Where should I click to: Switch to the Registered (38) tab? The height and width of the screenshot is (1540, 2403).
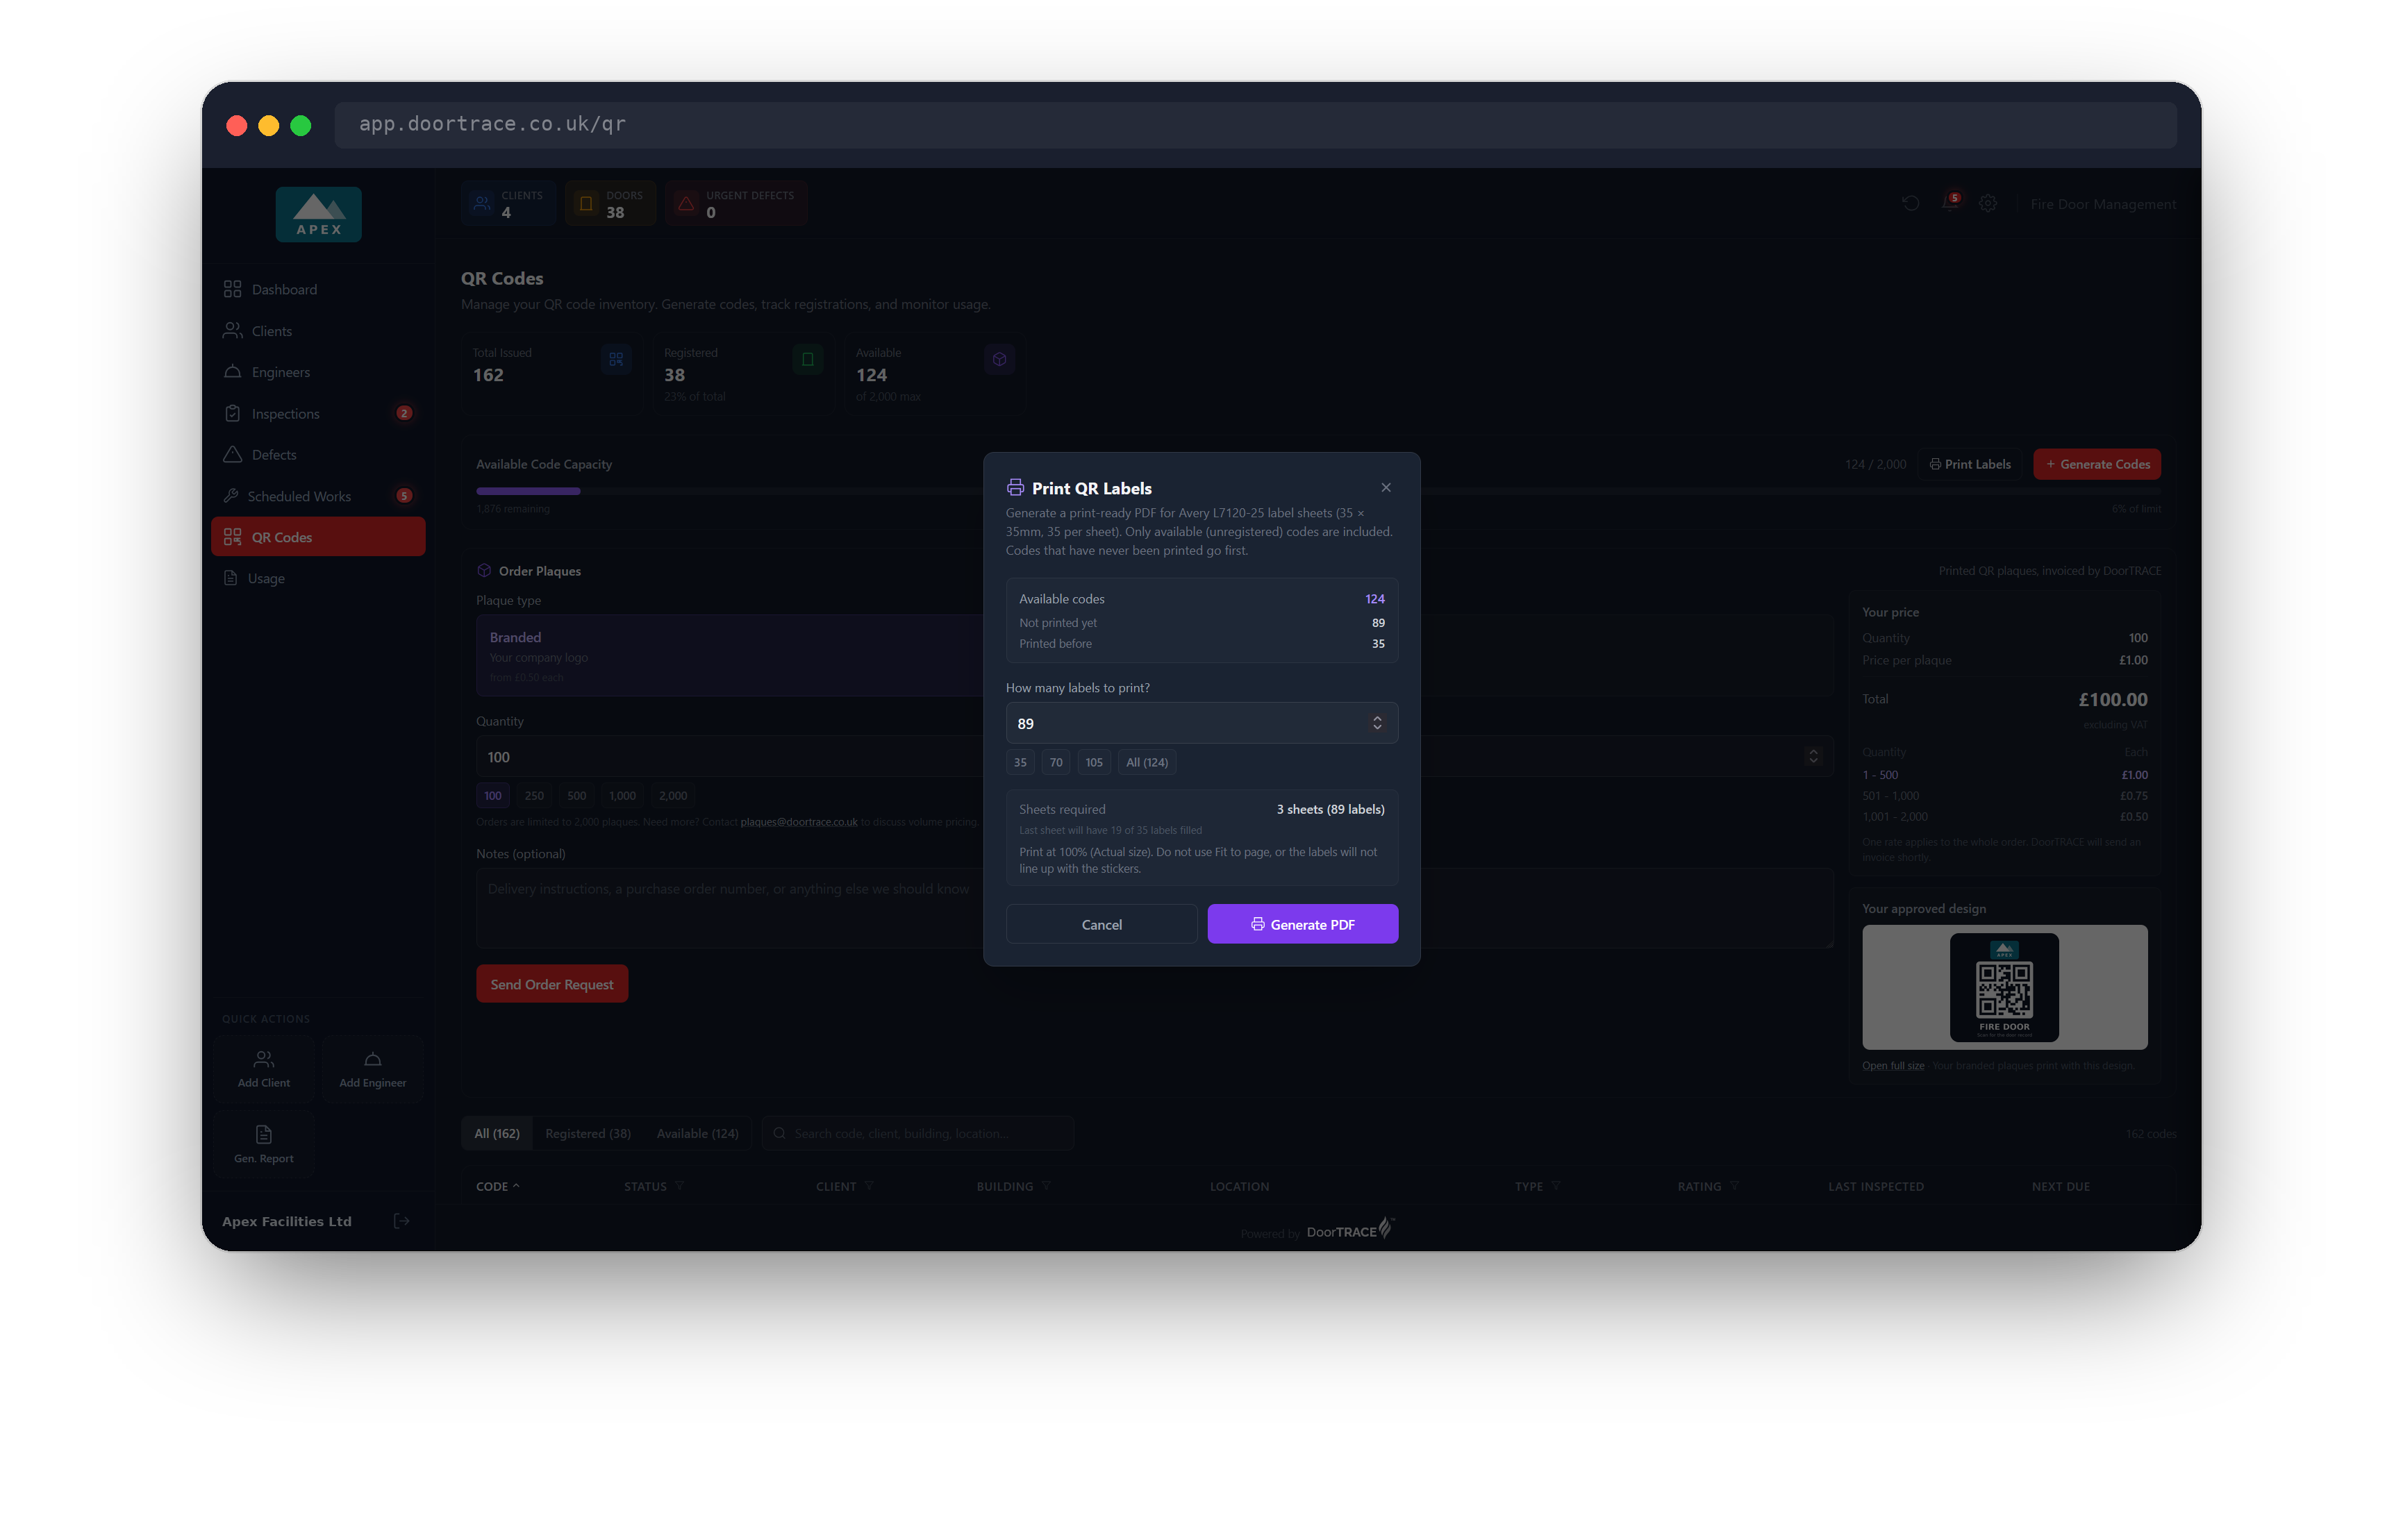coord(588,1133)
